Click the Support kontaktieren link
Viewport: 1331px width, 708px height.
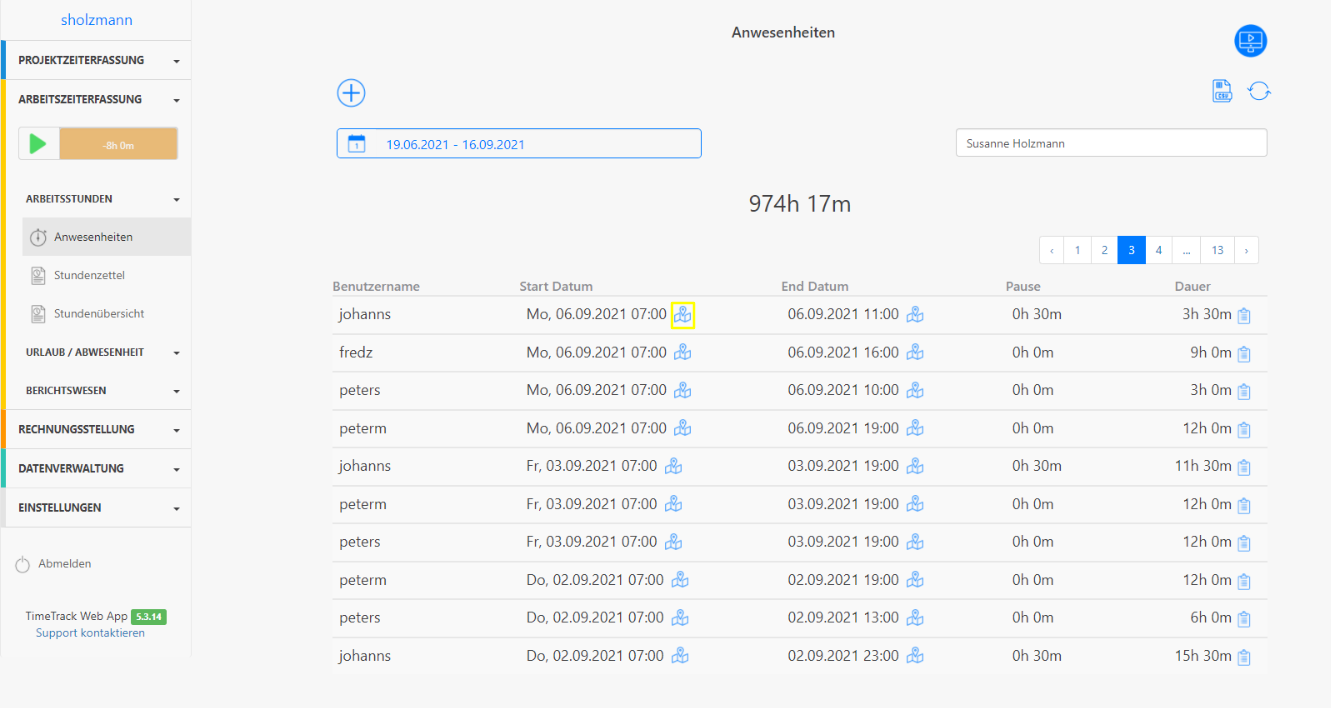click(90, 633)
